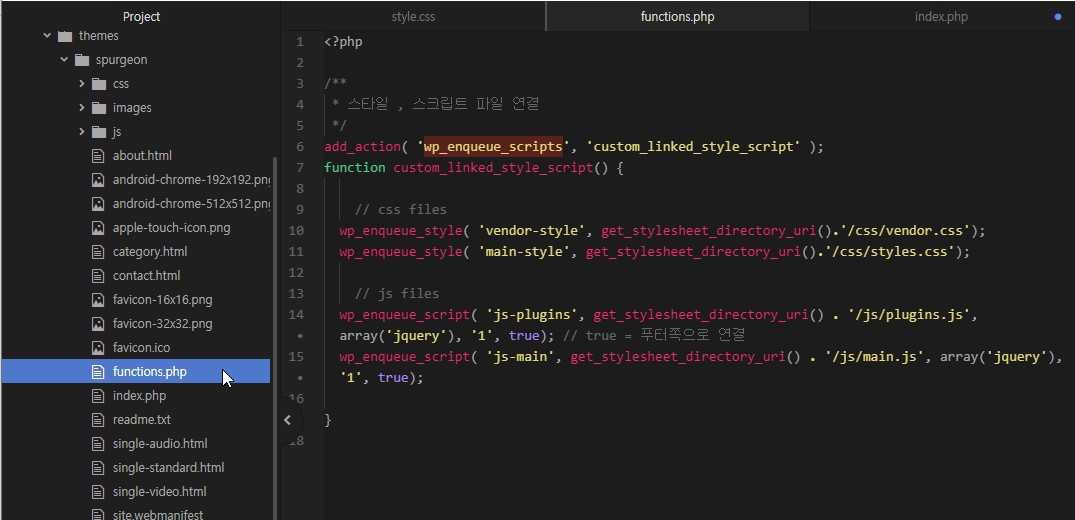The height and width of the screenshot is (520, 1075).
Task: Expand the images folder chevron
Action: point(82,108)
